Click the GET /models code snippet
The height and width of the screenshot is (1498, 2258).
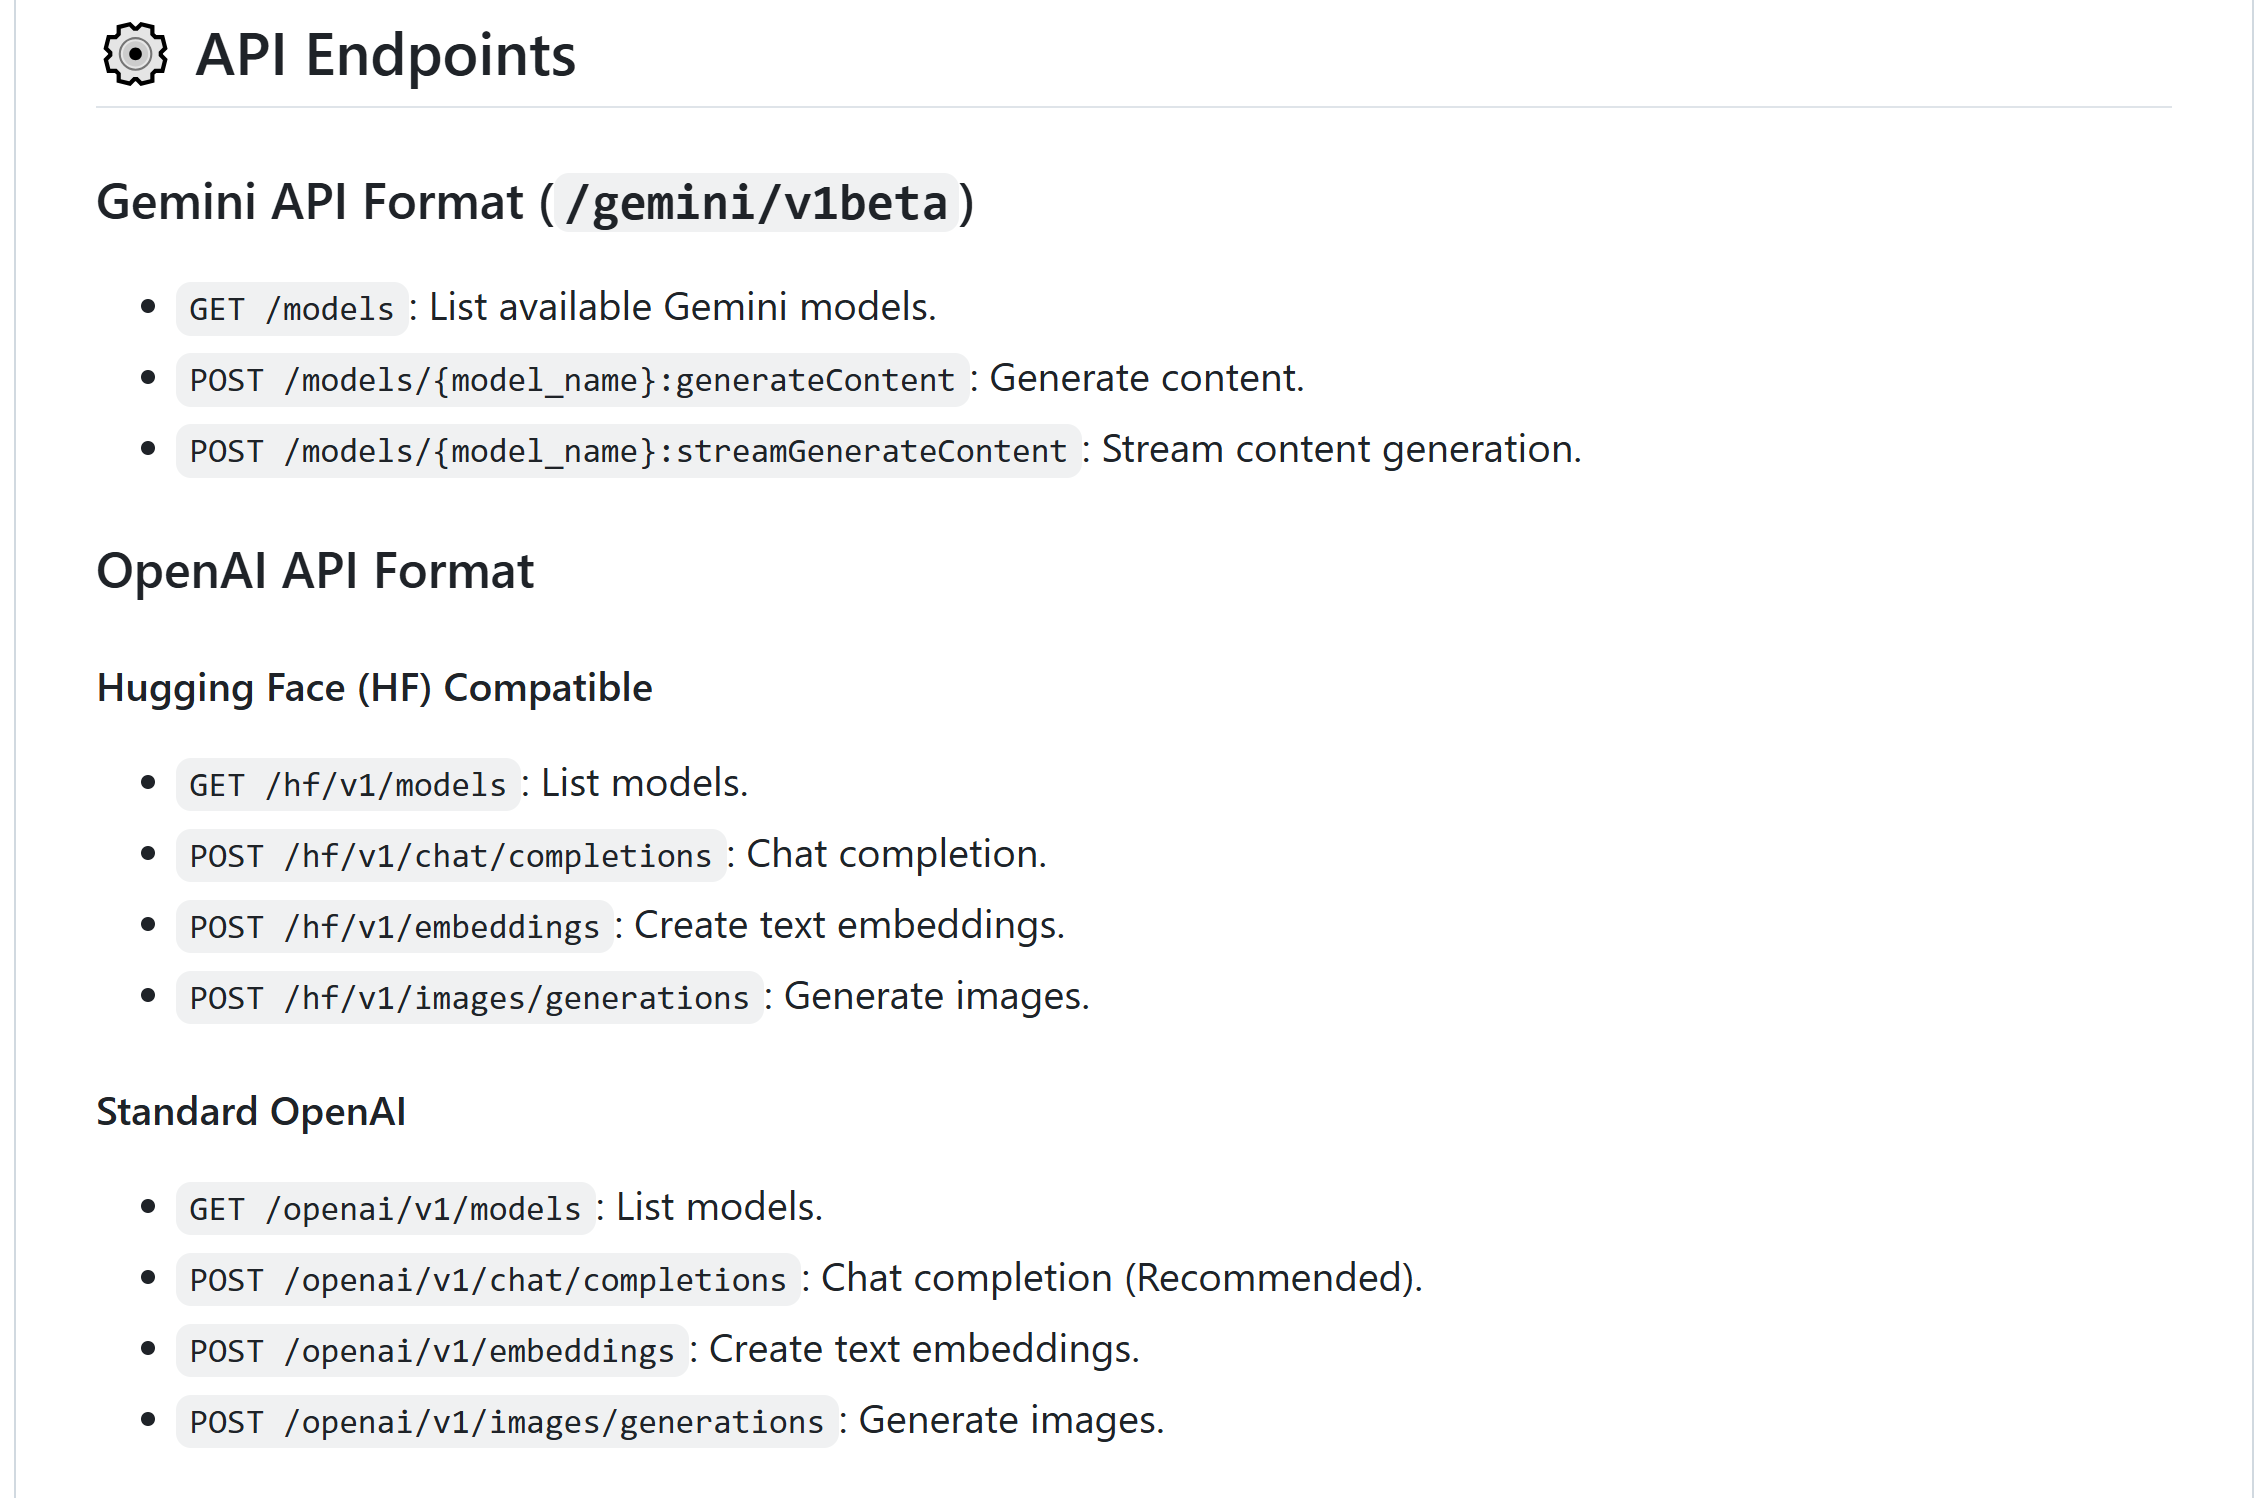coord(292,309)
